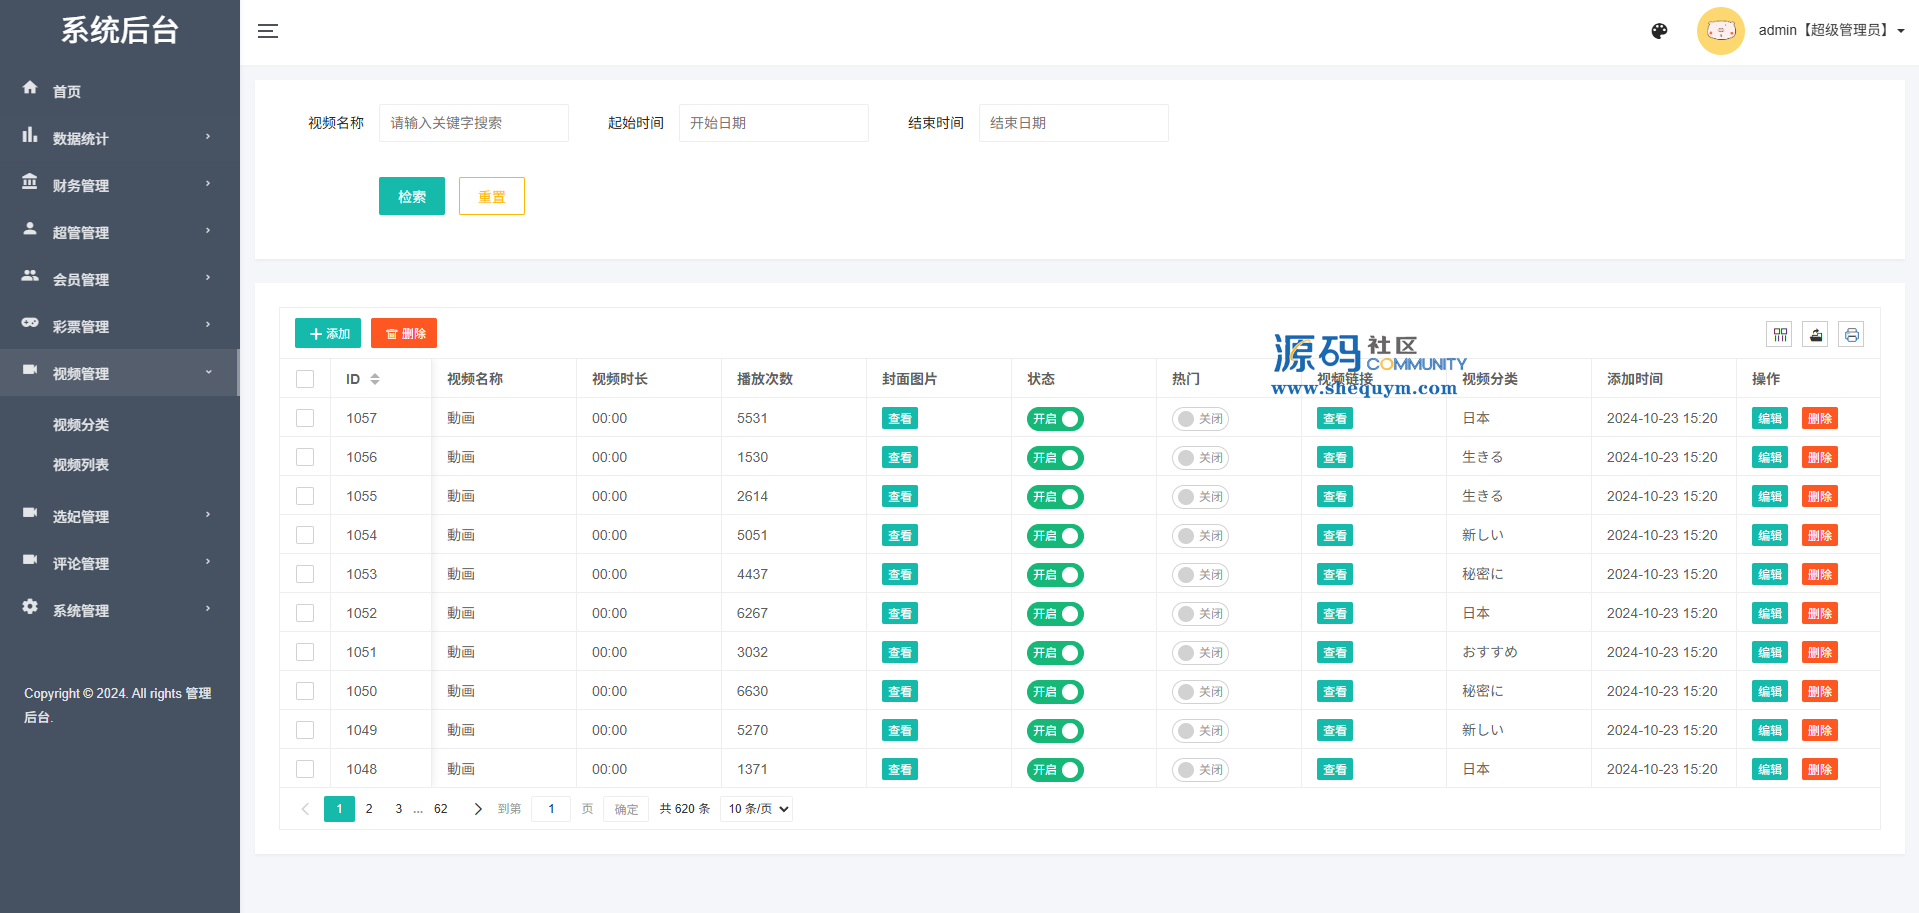1919x913 pixels.
Task: Click the admin avatar image
Action: [x=1720, y=31]
